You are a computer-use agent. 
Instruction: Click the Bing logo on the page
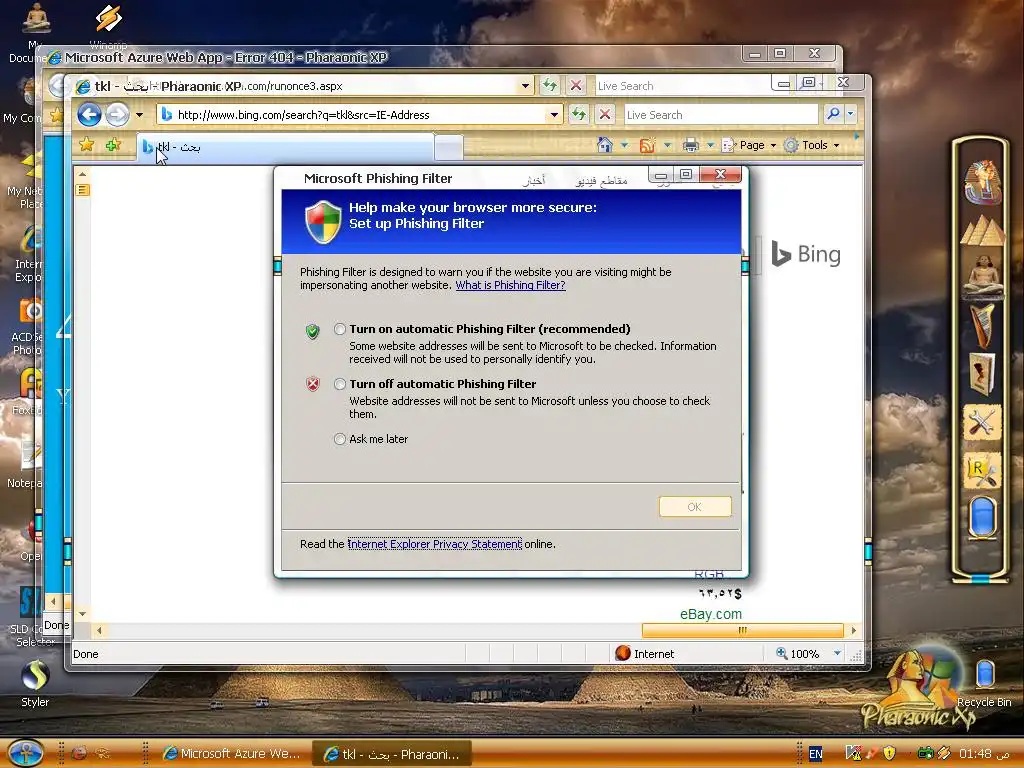pos(806,254)
